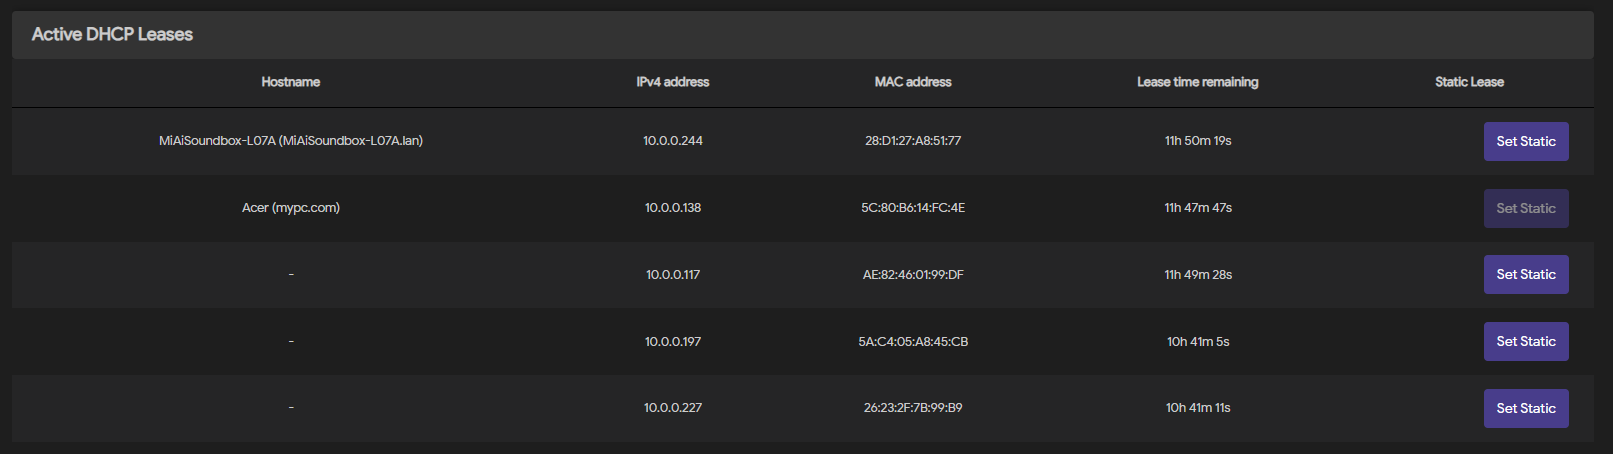Screen dimensions: 1613x454
Task: Select the Acer (mypc.com) hostname
Action: (x=291, y=208)
